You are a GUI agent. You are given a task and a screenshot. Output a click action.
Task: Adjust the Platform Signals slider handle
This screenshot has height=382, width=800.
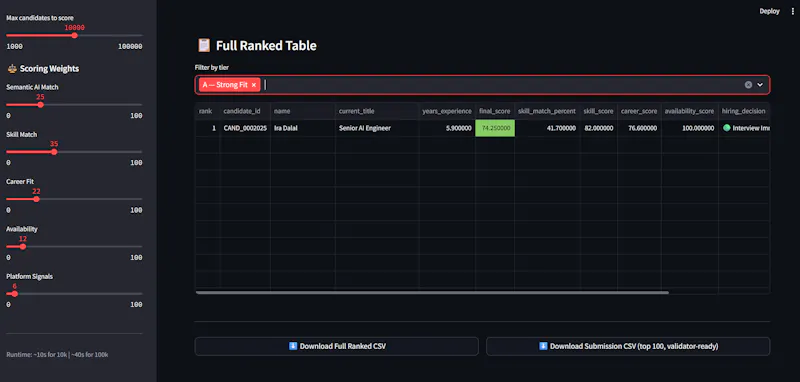(x=14, y=294)
